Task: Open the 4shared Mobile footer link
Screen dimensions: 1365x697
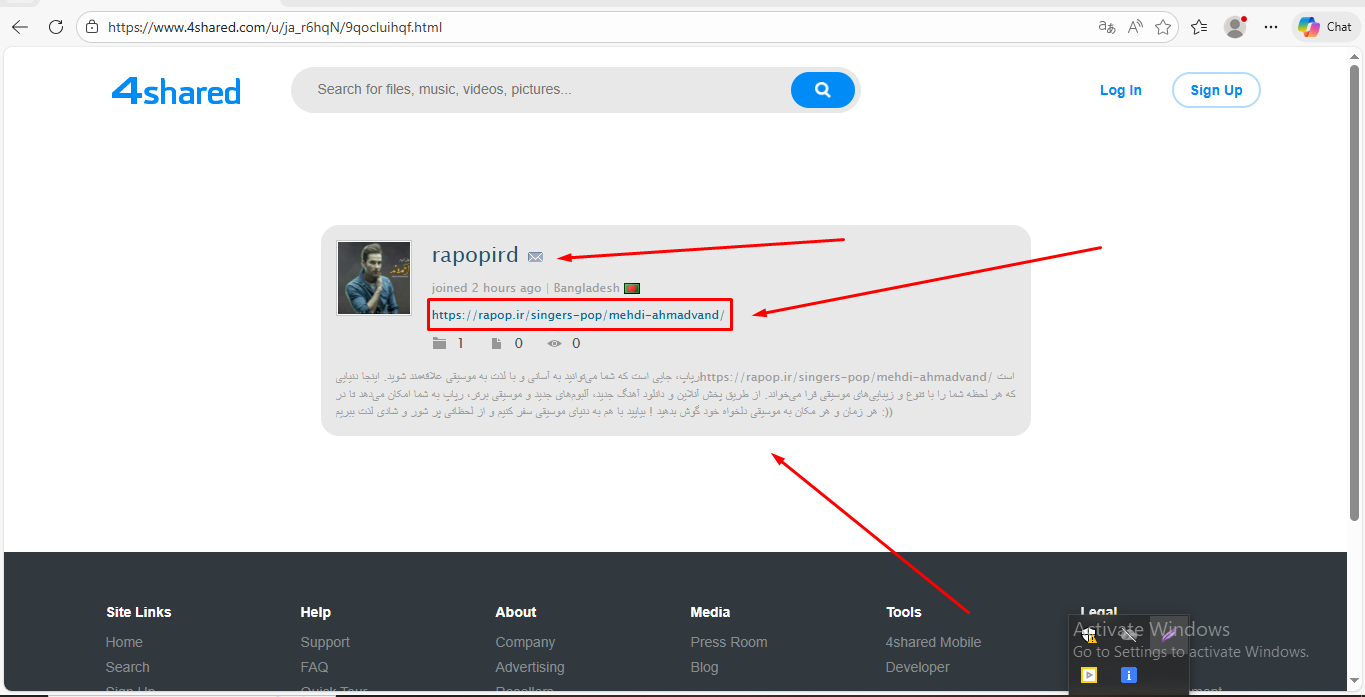Action: tap(934, 642)
